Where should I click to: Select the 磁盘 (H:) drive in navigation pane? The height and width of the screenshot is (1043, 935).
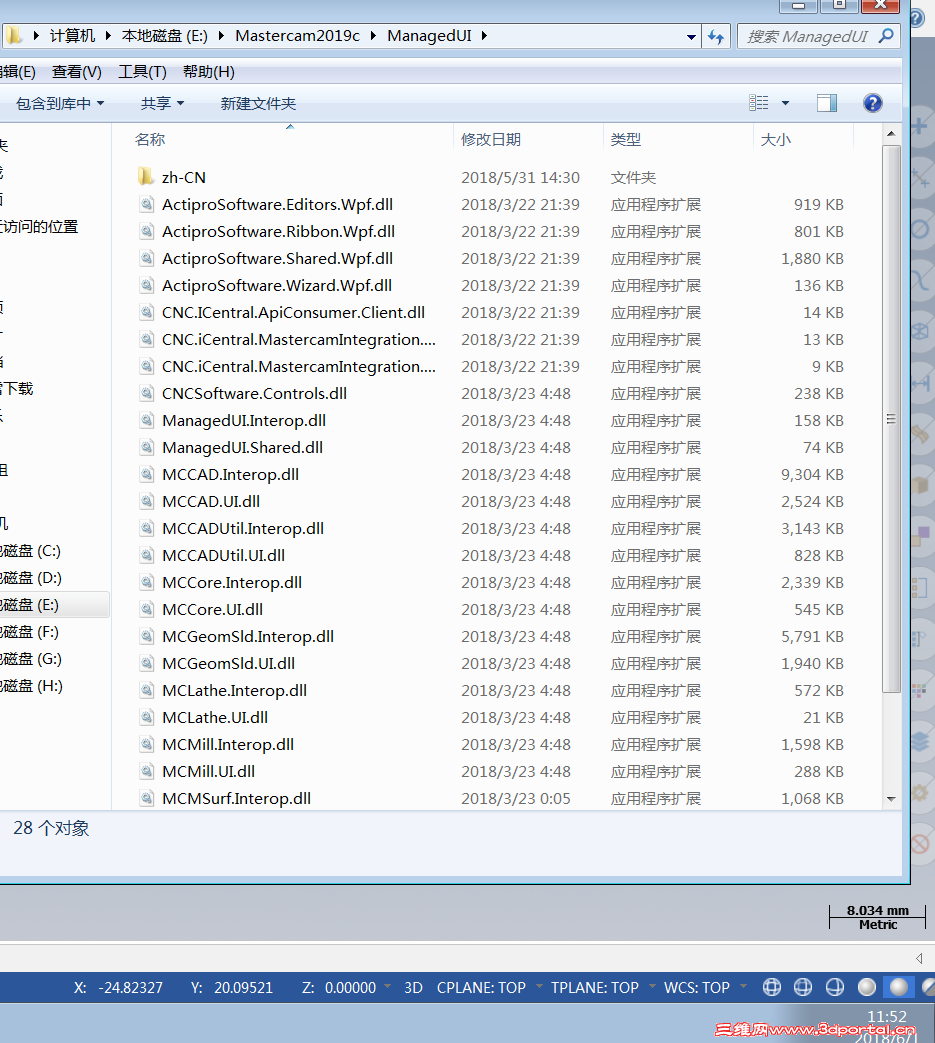point(31,686)
